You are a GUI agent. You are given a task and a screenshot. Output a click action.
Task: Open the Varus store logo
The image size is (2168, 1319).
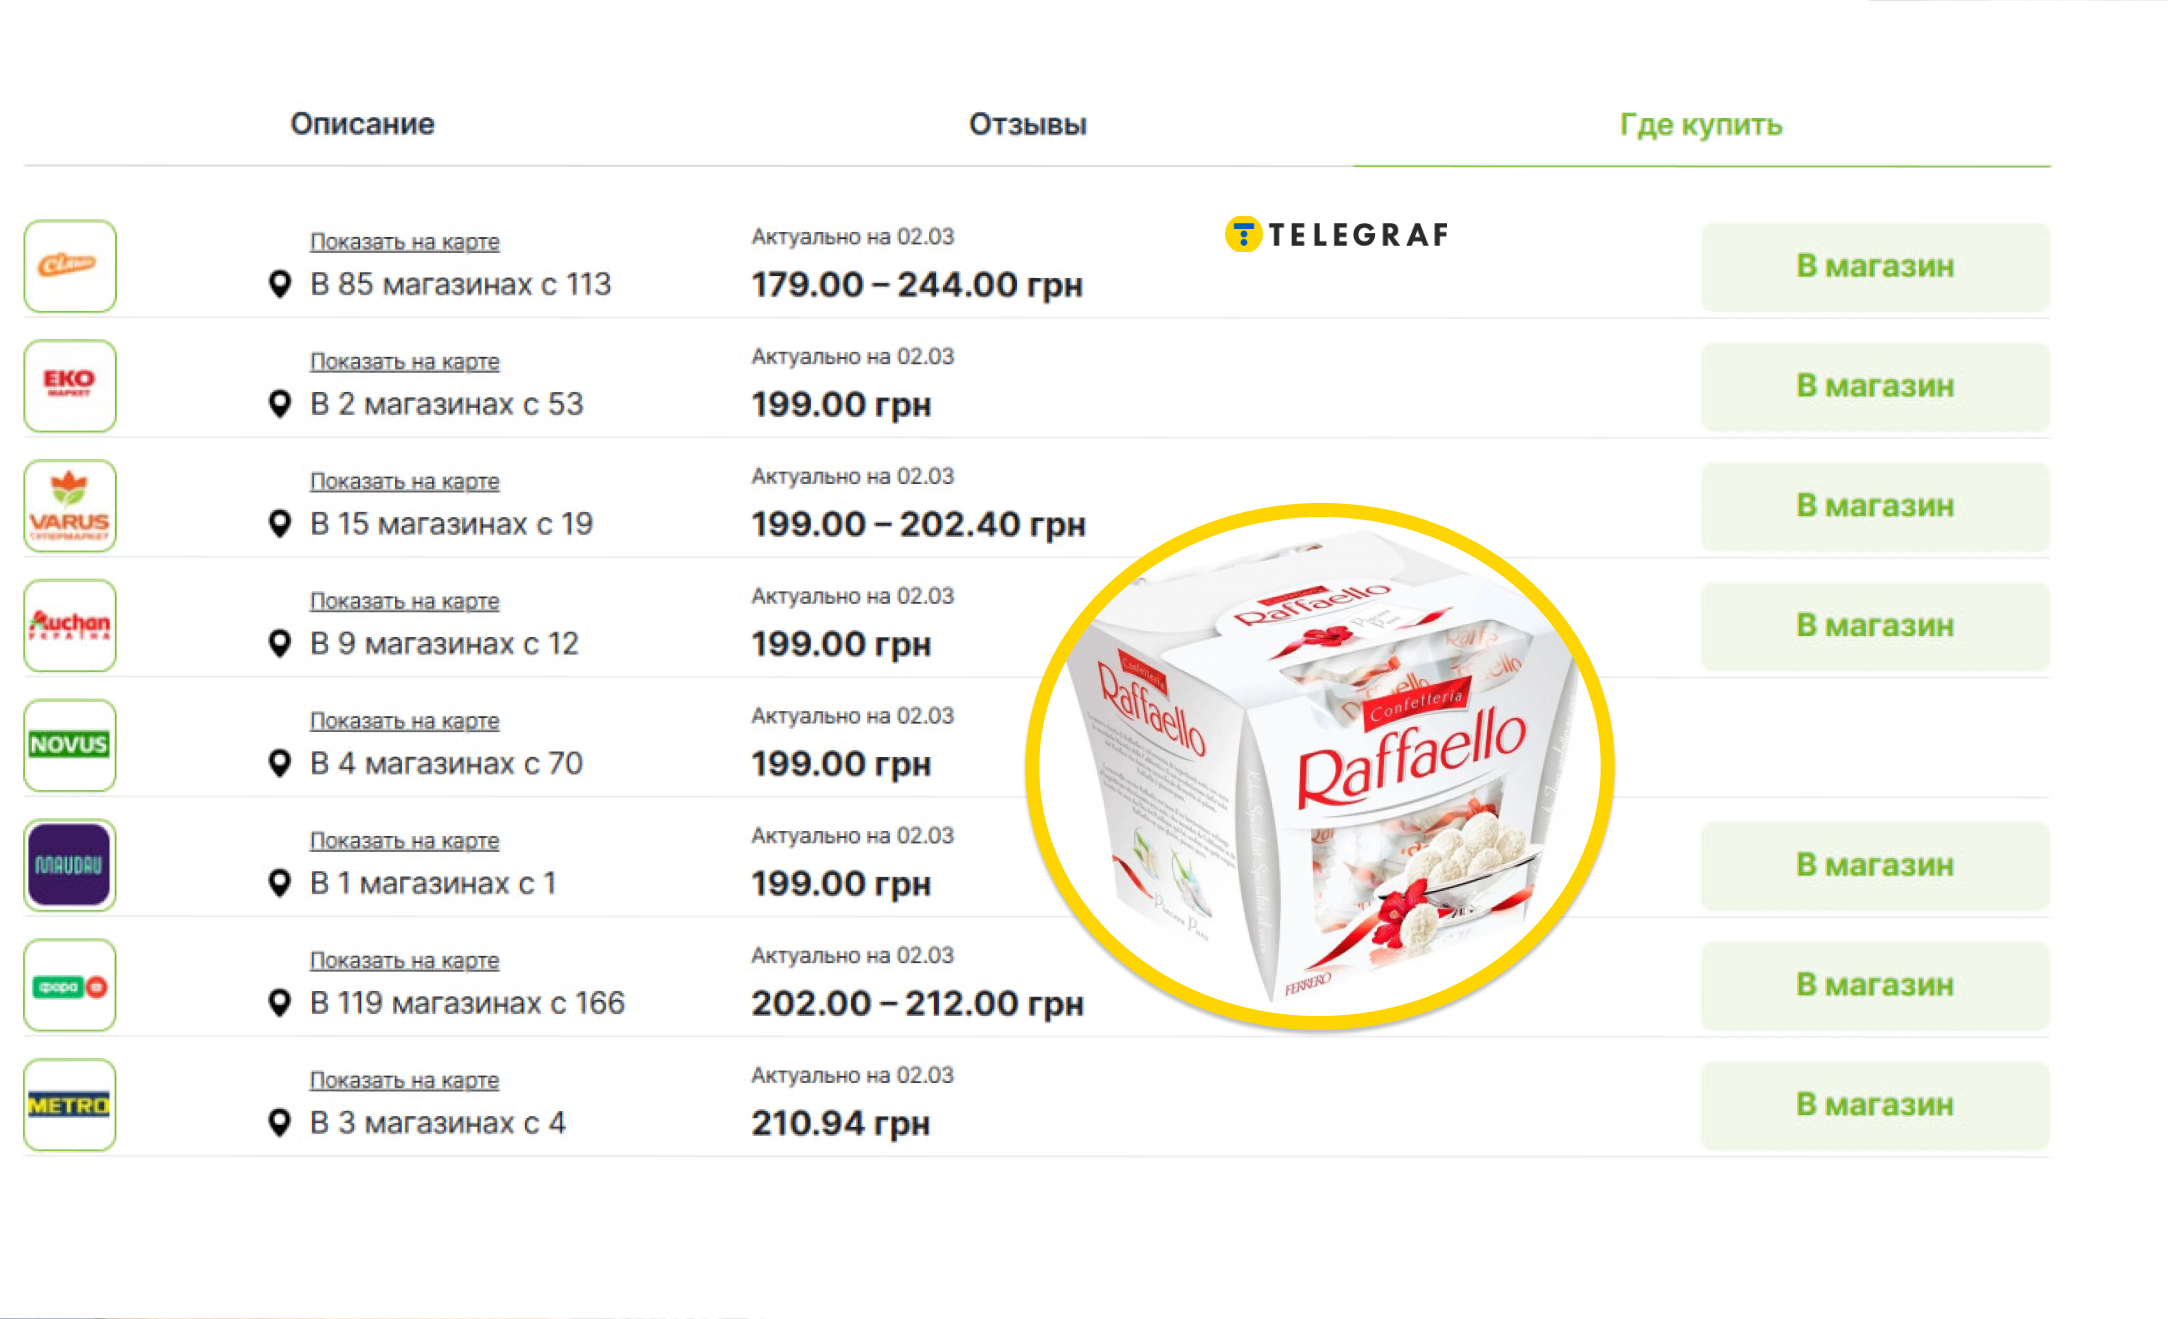point(69,506)
